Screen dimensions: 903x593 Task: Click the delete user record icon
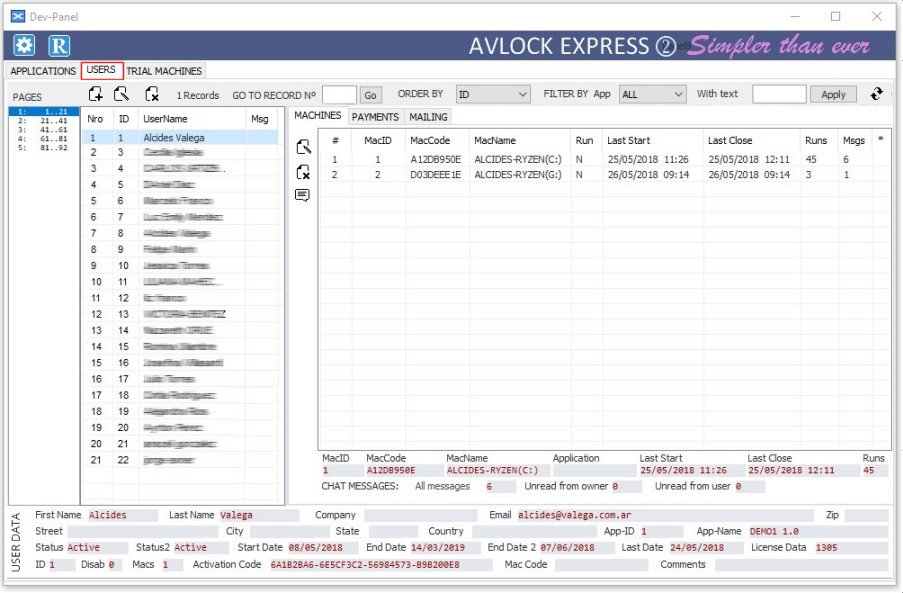click(x=151, y=94)
